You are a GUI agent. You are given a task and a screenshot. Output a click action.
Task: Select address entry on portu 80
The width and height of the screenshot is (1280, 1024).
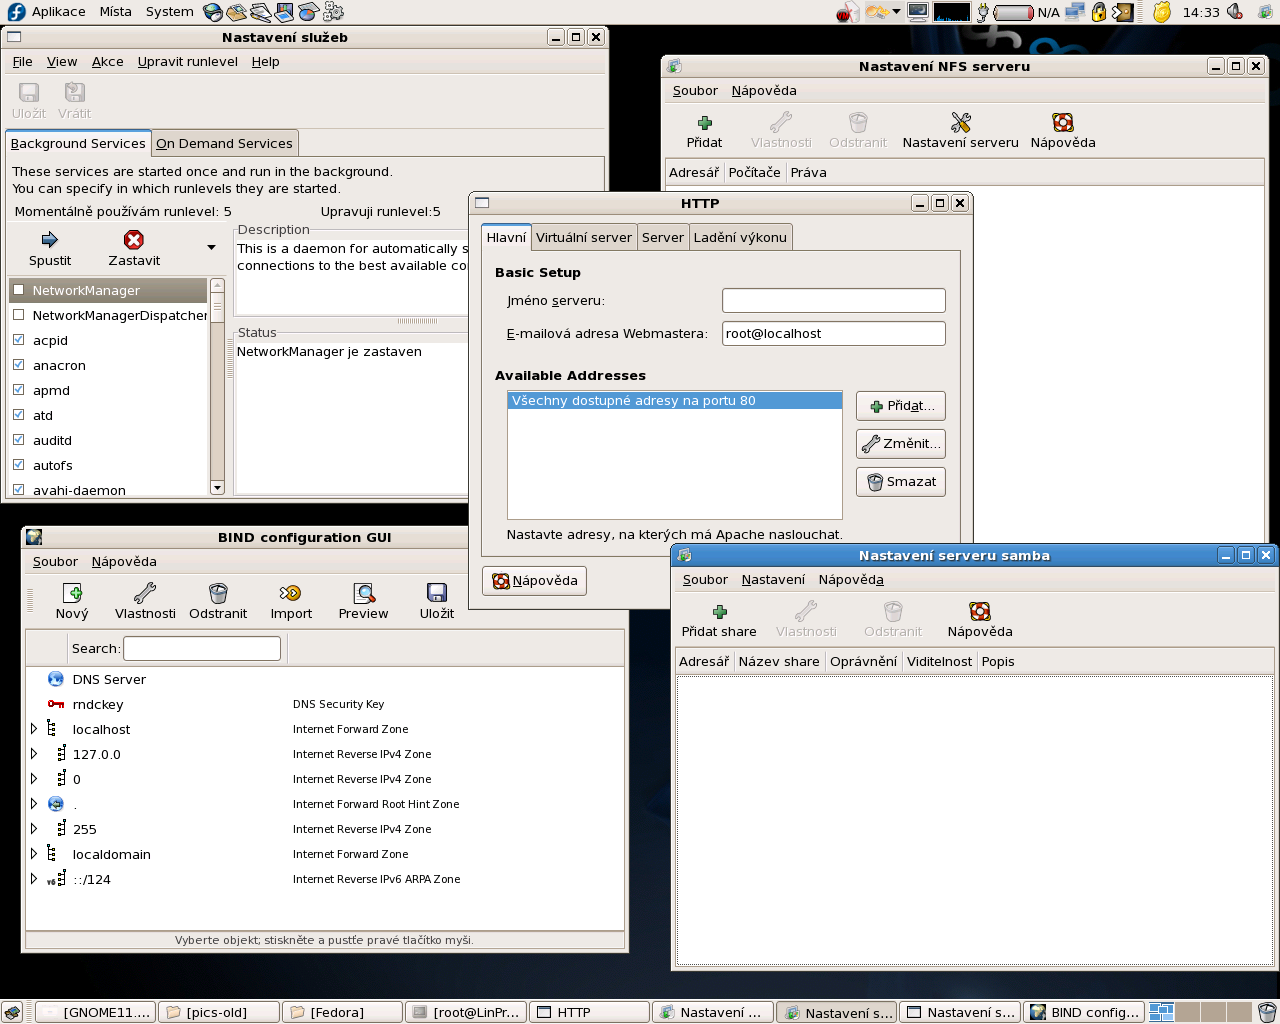click(675, 401)
